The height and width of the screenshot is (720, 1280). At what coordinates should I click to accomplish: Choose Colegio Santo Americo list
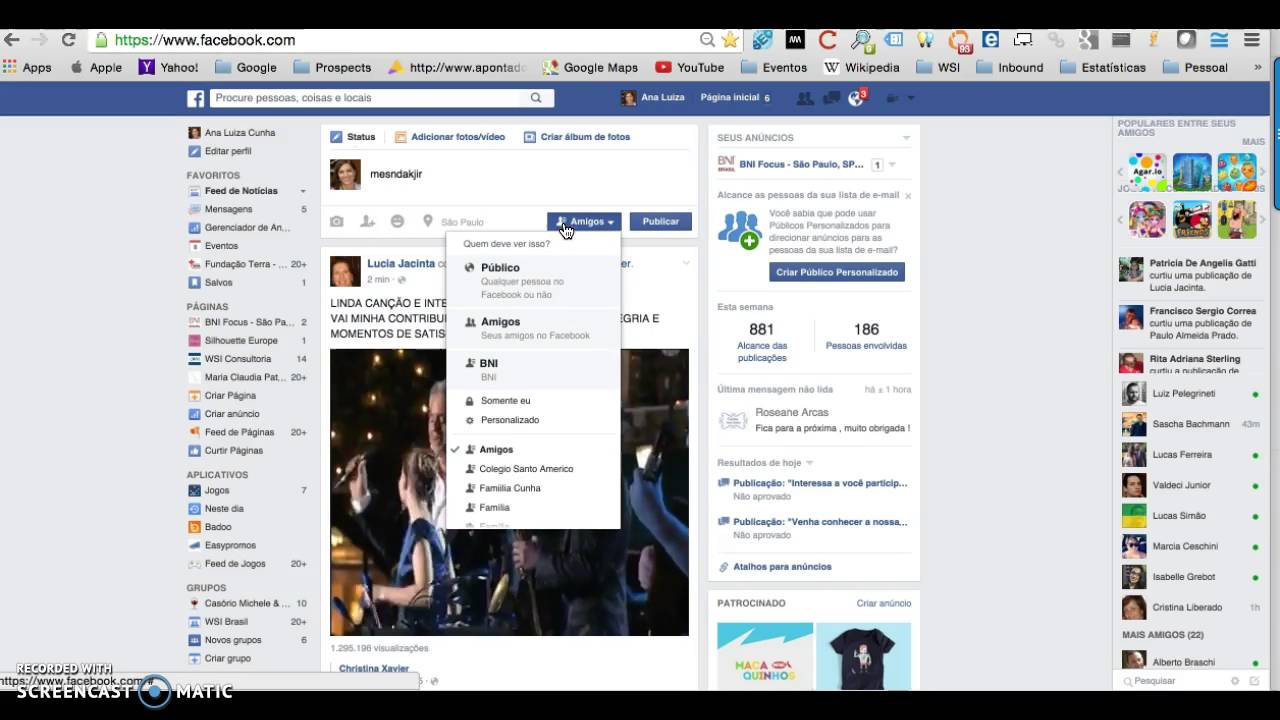coord(533,469)
